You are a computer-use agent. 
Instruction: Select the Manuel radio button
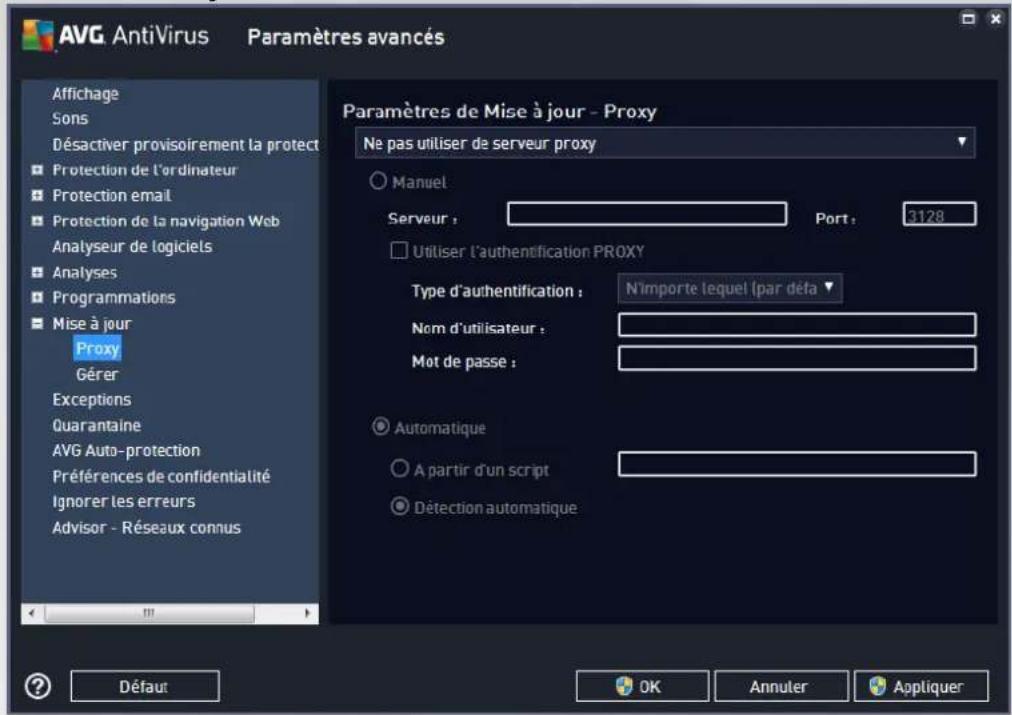point(378,181)
